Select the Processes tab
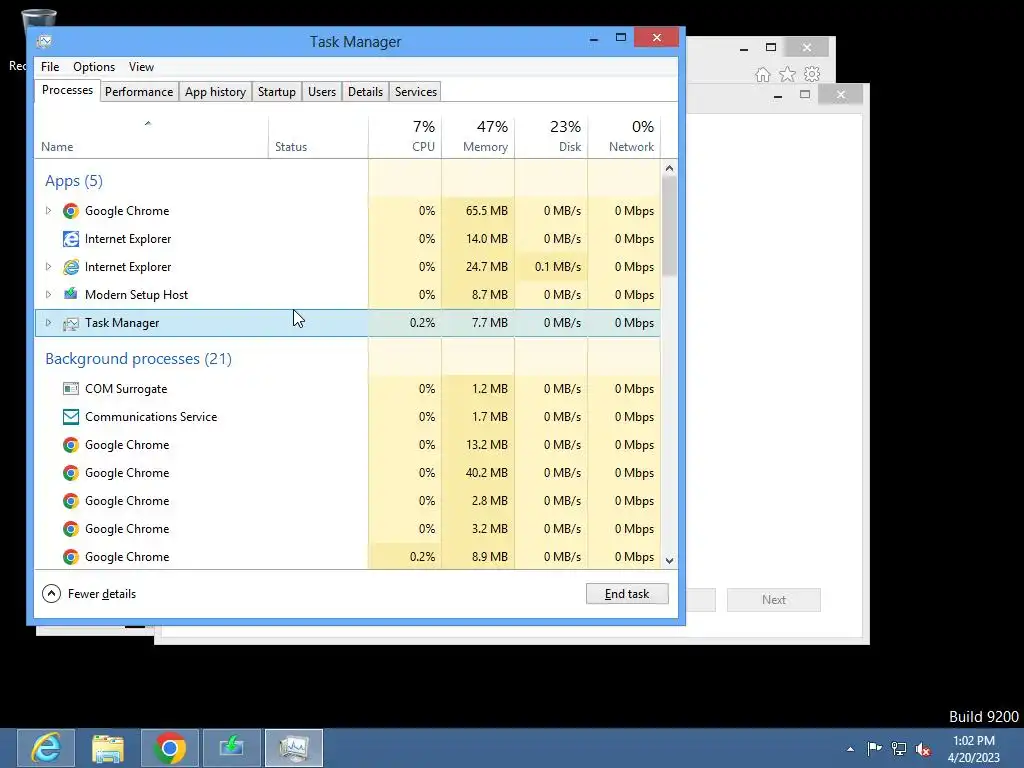The width and height of the screenshot is (1024, 768). [67, 91]
